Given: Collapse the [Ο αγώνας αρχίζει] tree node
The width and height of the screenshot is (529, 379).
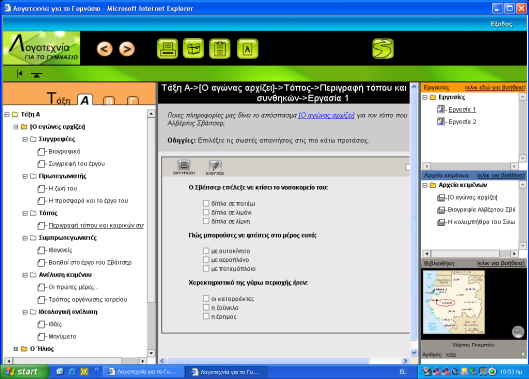Looking at the screenshot, I should [16, 127].
